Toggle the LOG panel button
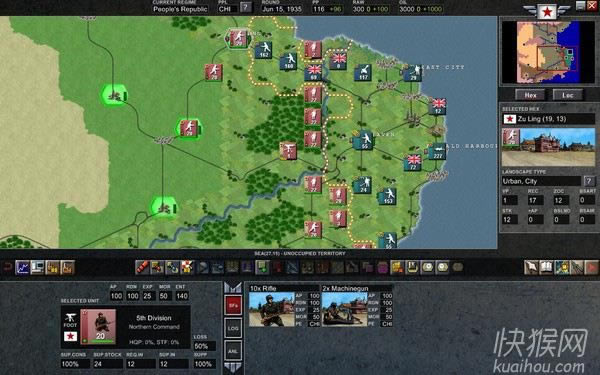Screen dimensions: 600x375 (233, 328)
